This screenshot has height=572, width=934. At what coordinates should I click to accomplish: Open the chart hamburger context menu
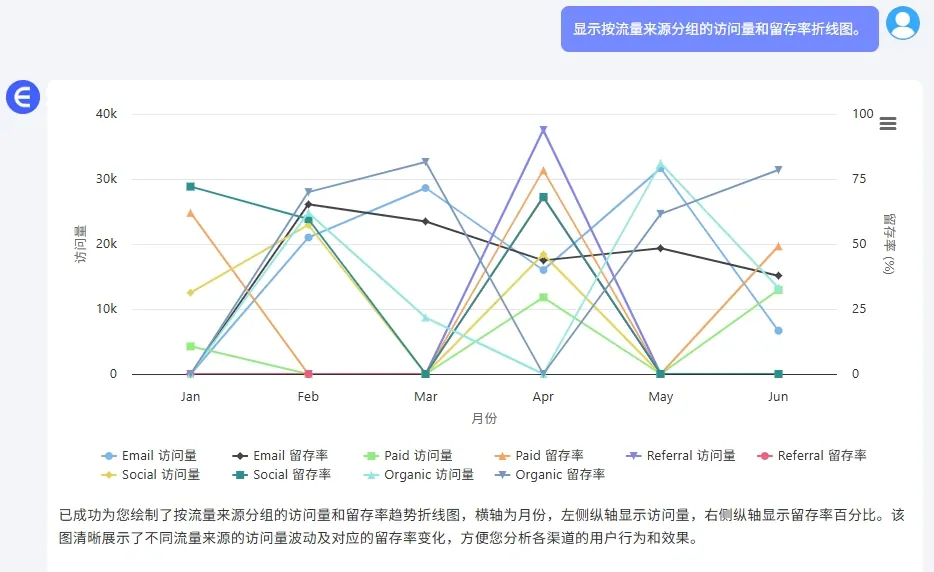coord(888,123)
